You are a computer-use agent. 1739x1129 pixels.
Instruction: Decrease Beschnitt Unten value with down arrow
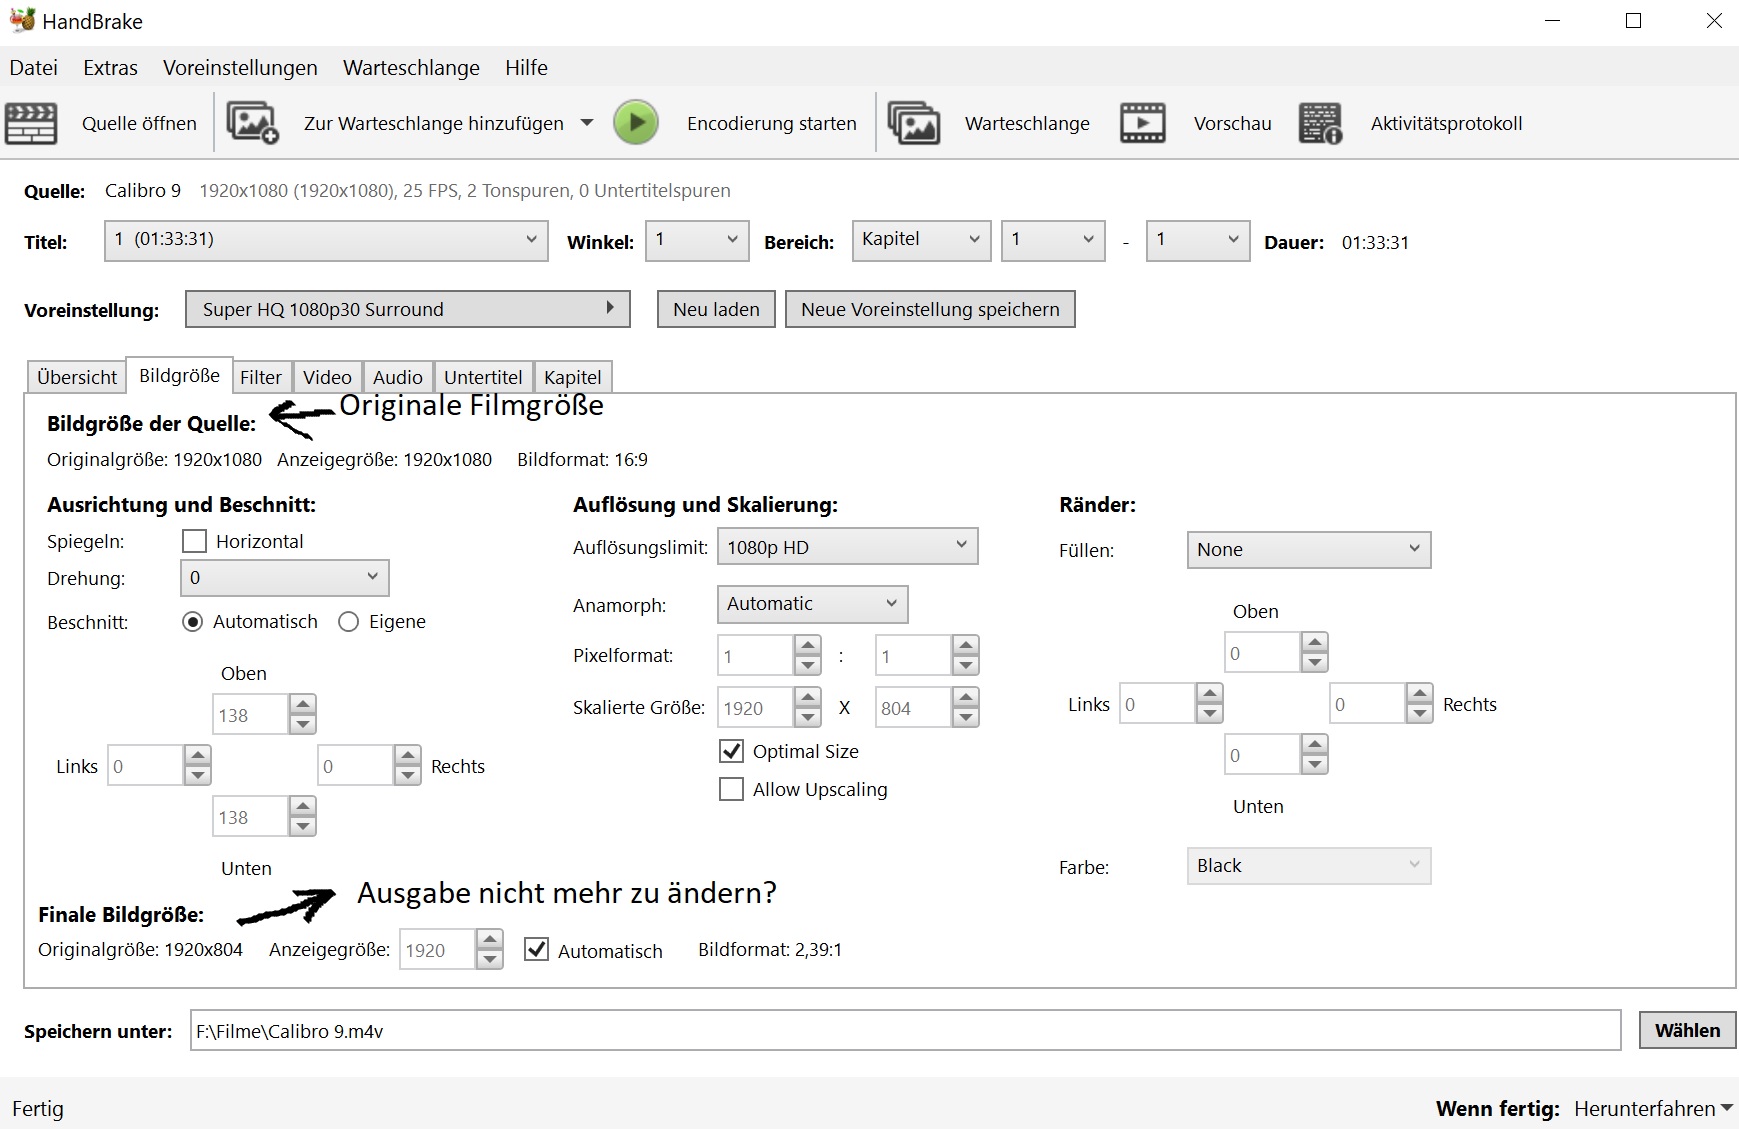click(303, 827)
